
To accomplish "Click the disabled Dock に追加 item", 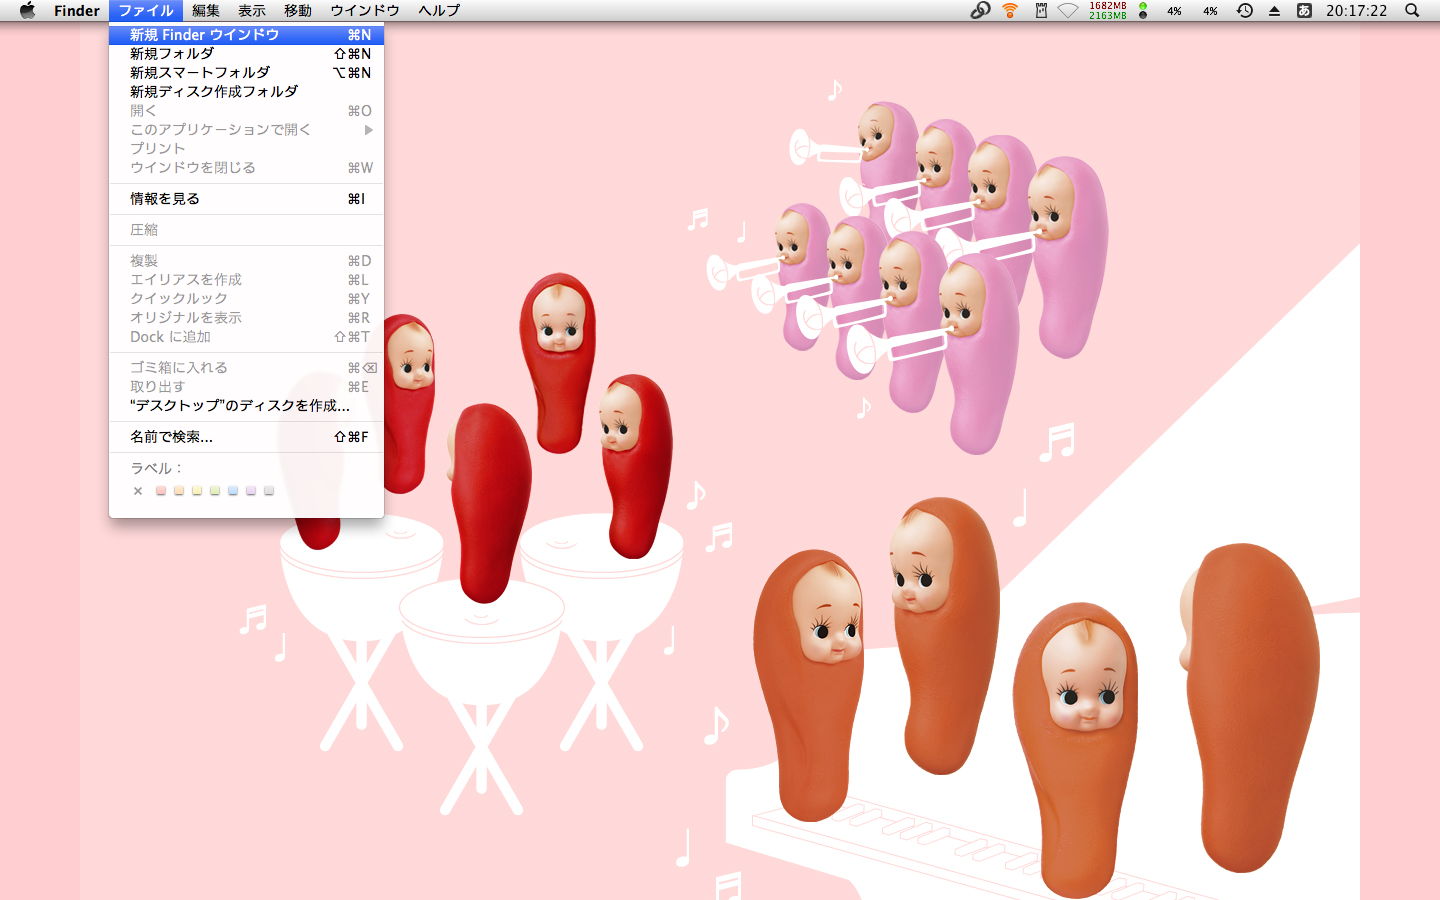I will (x=246, y=336).
